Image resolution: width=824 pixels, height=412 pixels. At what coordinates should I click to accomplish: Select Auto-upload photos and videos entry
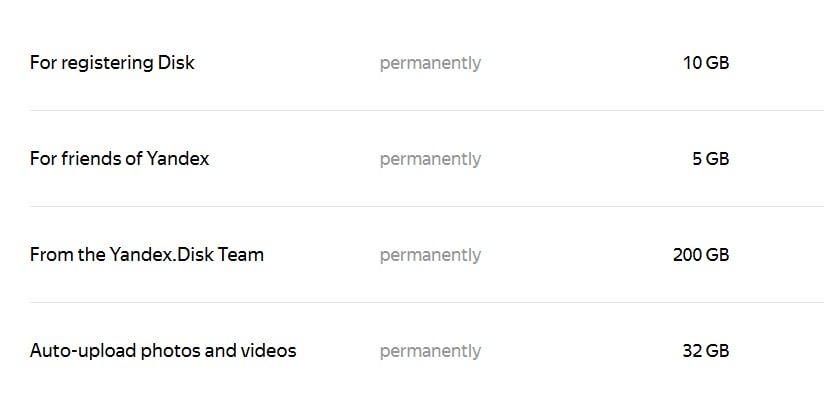[163, 351]
